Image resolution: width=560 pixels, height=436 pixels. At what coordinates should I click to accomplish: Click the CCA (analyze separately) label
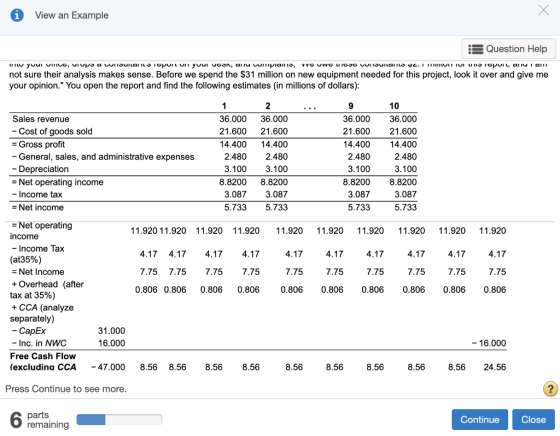(42, 313)
